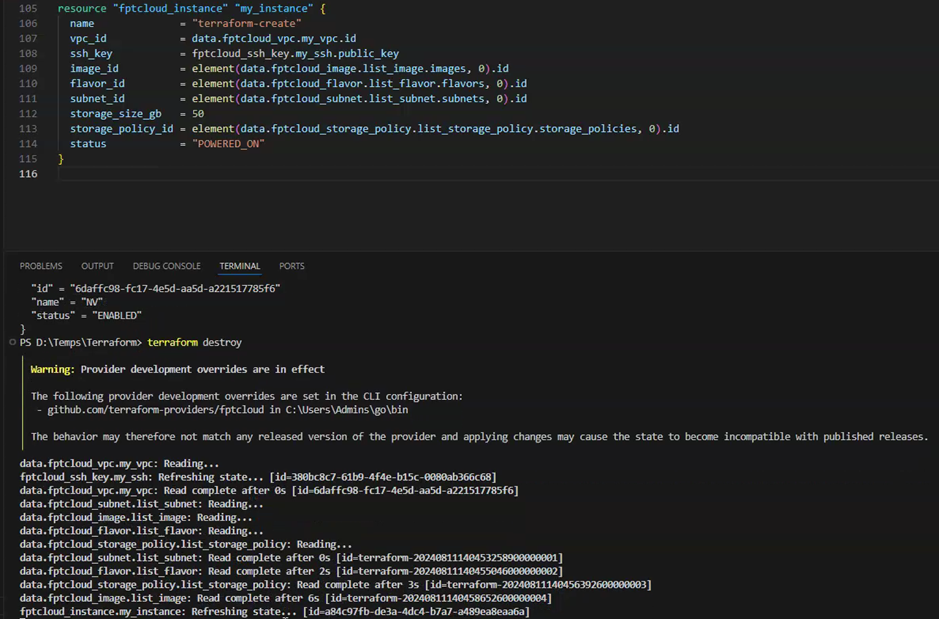Select the DEBUG CONSOLE tab
The height and width of the screenshot is (619, 939).
(166, 266)
